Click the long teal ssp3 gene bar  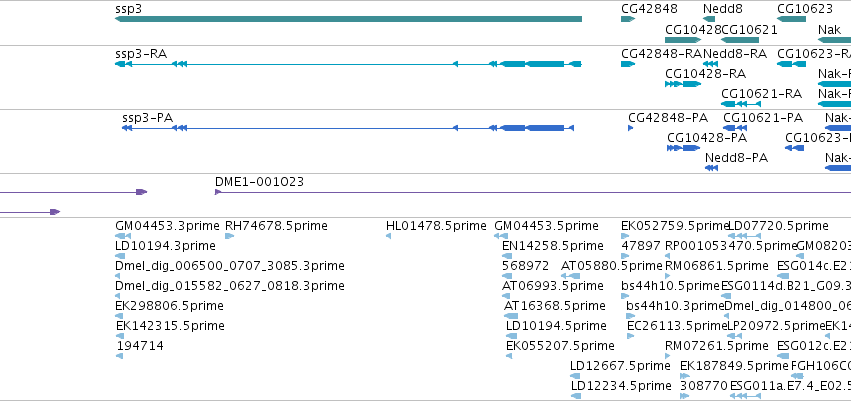[x=348, y=19]
